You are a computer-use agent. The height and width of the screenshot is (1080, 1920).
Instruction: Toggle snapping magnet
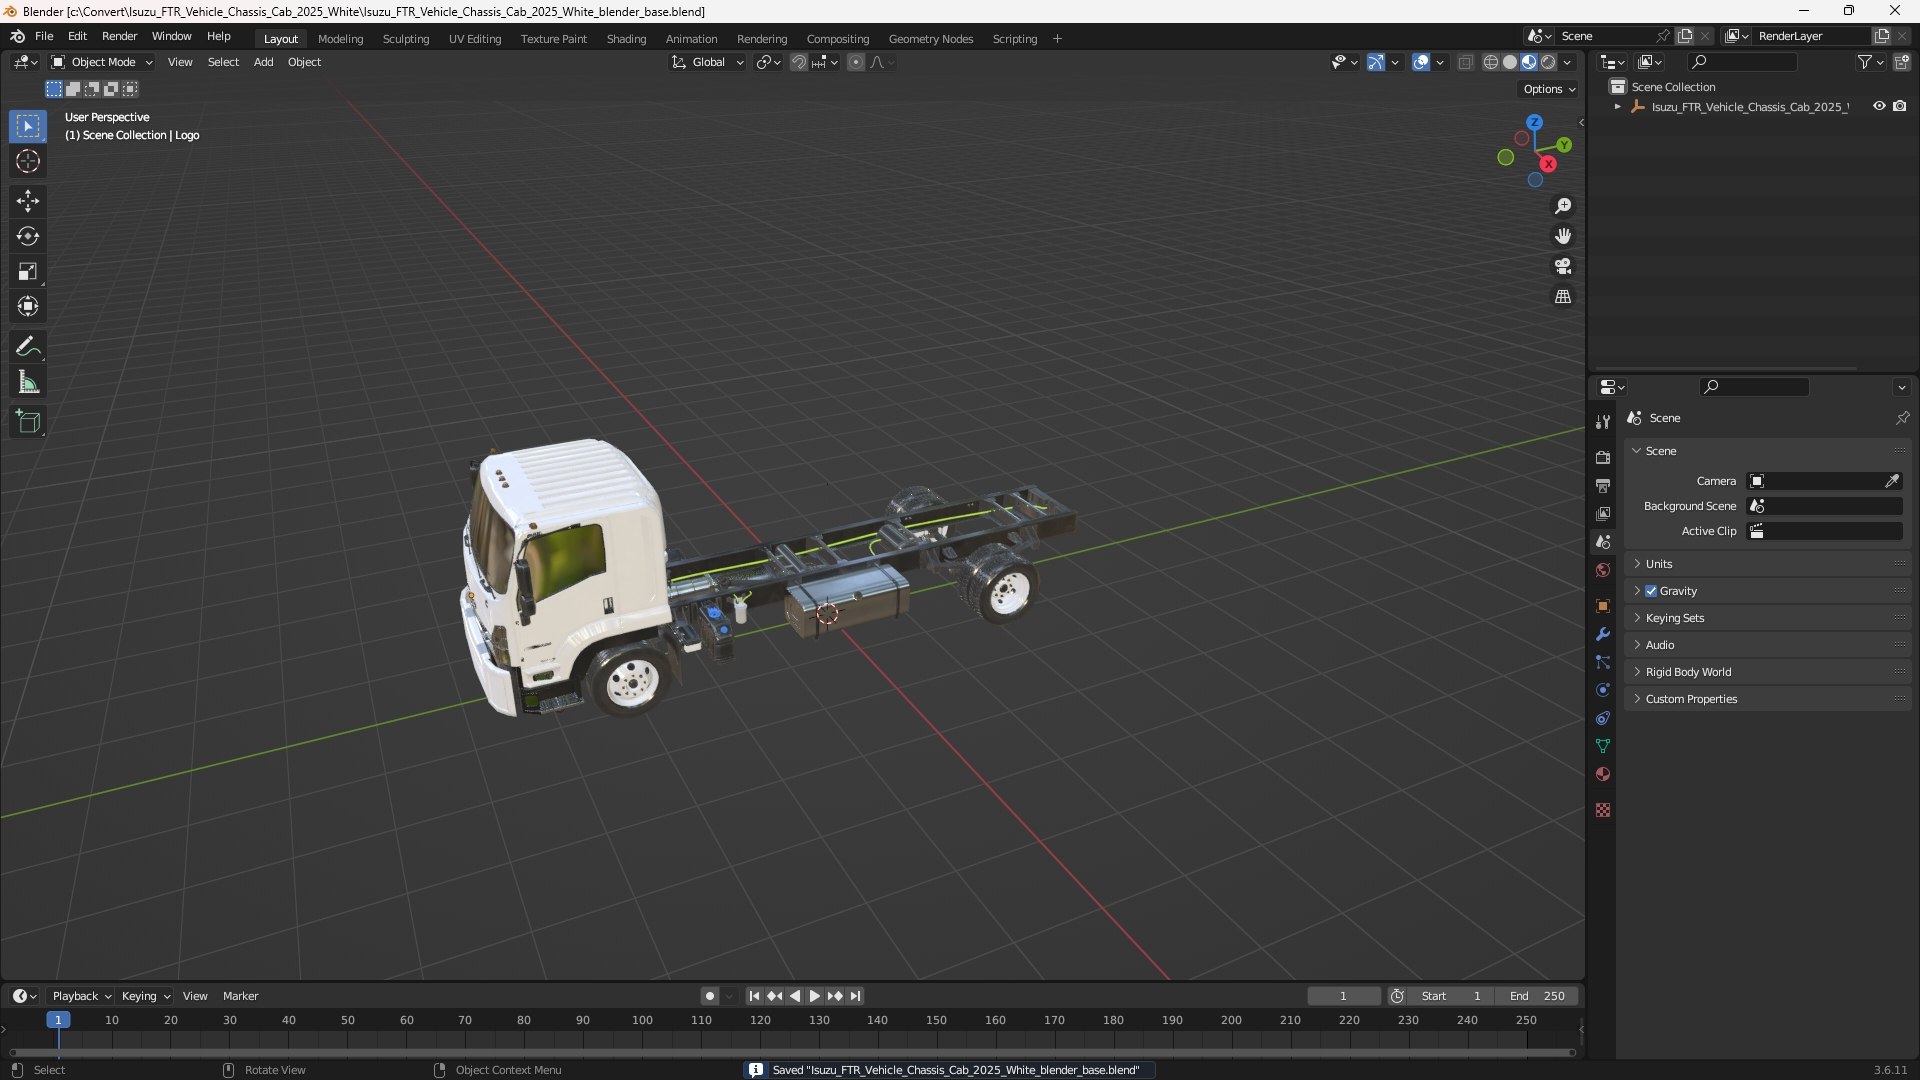[799, 62]
